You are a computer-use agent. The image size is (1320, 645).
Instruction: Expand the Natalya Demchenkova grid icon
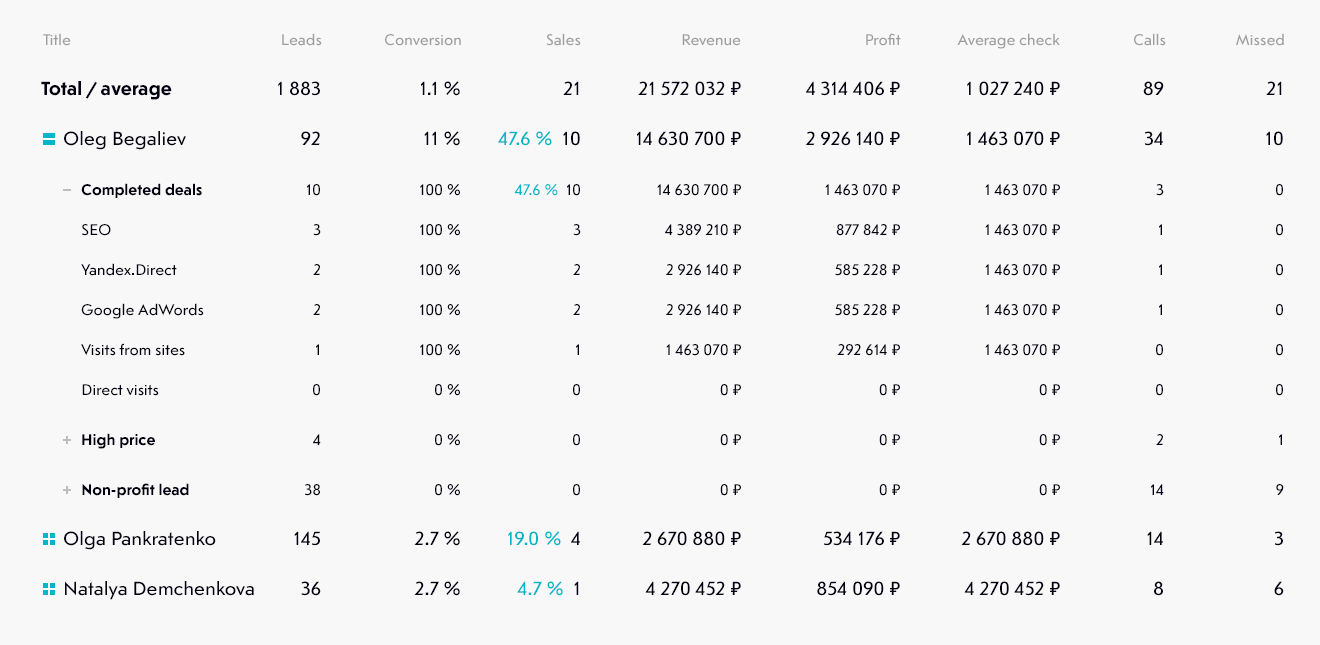pyautogui.click(x=48, y=590)
